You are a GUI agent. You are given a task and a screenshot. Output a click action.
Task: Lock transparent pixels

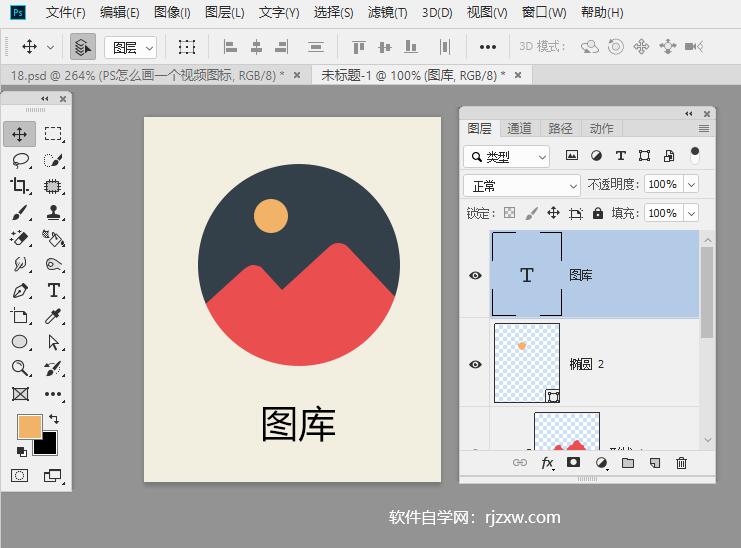[509, 213]
